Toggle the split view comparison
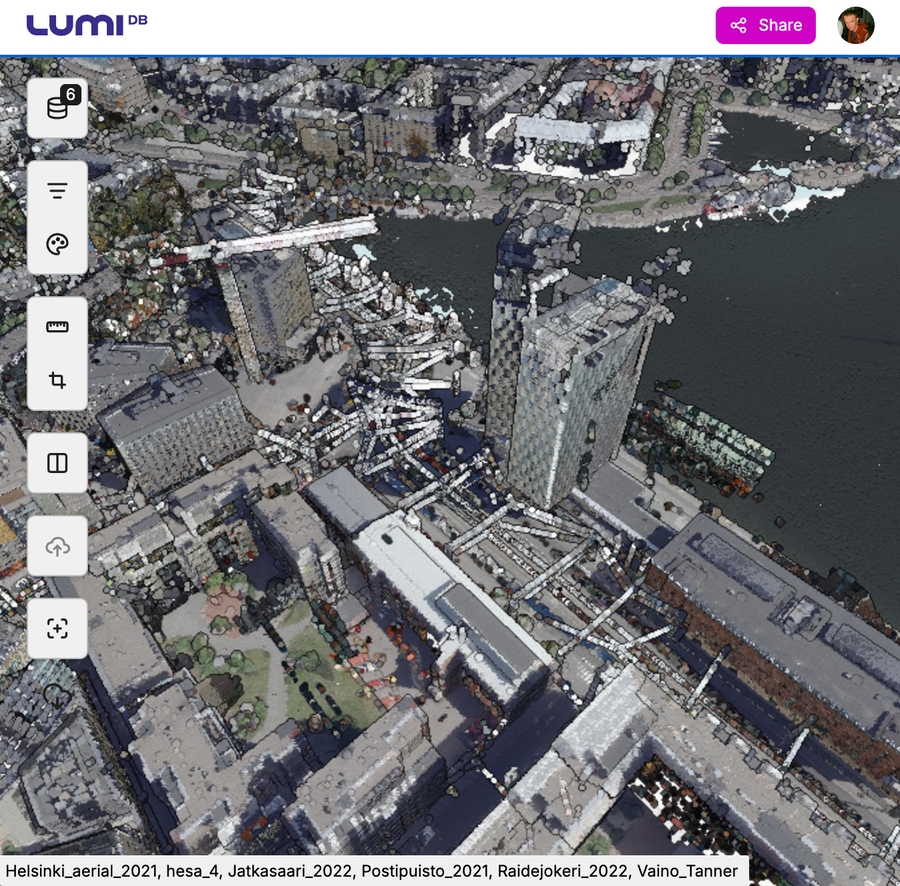The height and width of the screenshot is (886, 900). [x=57, y=463]
